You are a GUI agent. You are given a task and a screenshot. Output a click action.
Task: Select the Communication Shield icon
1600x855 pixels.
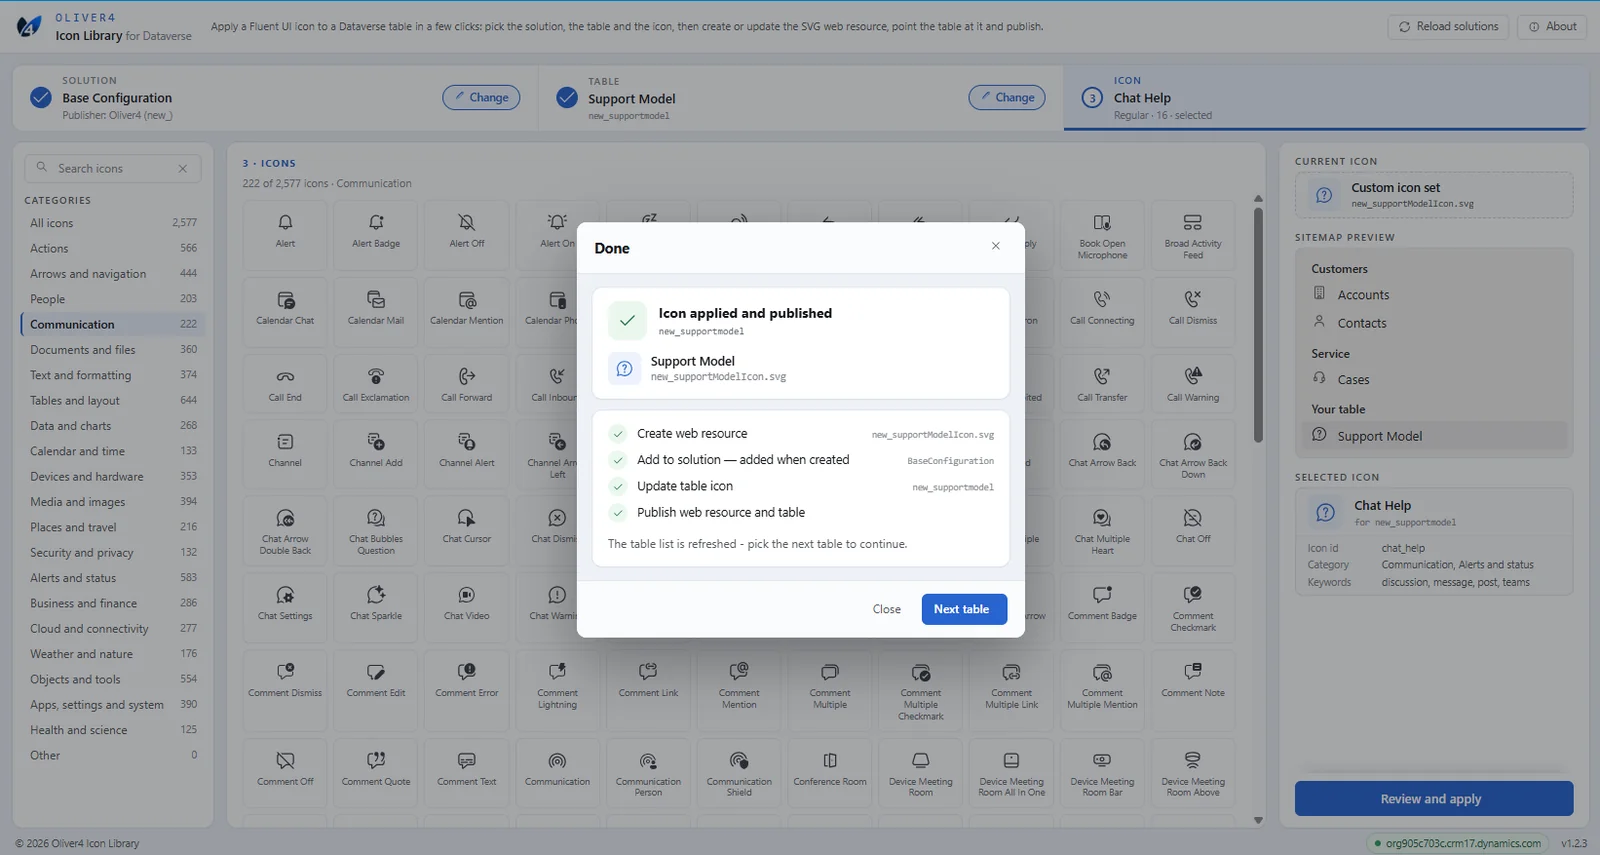[x=739, y=773]
